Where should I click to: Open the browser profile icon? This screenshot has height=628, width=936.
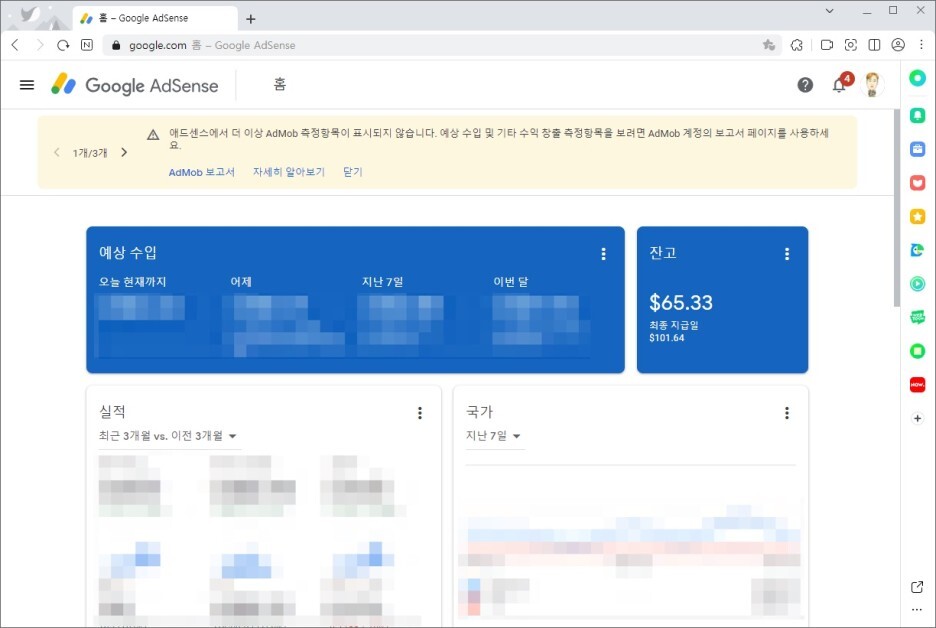click(898, 45)
